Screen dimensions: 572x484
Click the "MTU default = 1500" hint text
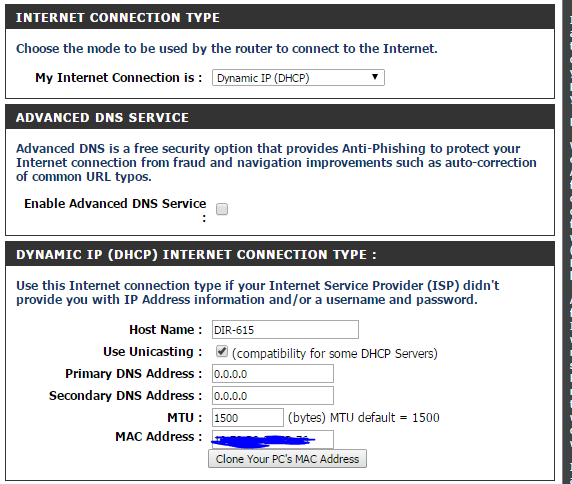(385, 418)
